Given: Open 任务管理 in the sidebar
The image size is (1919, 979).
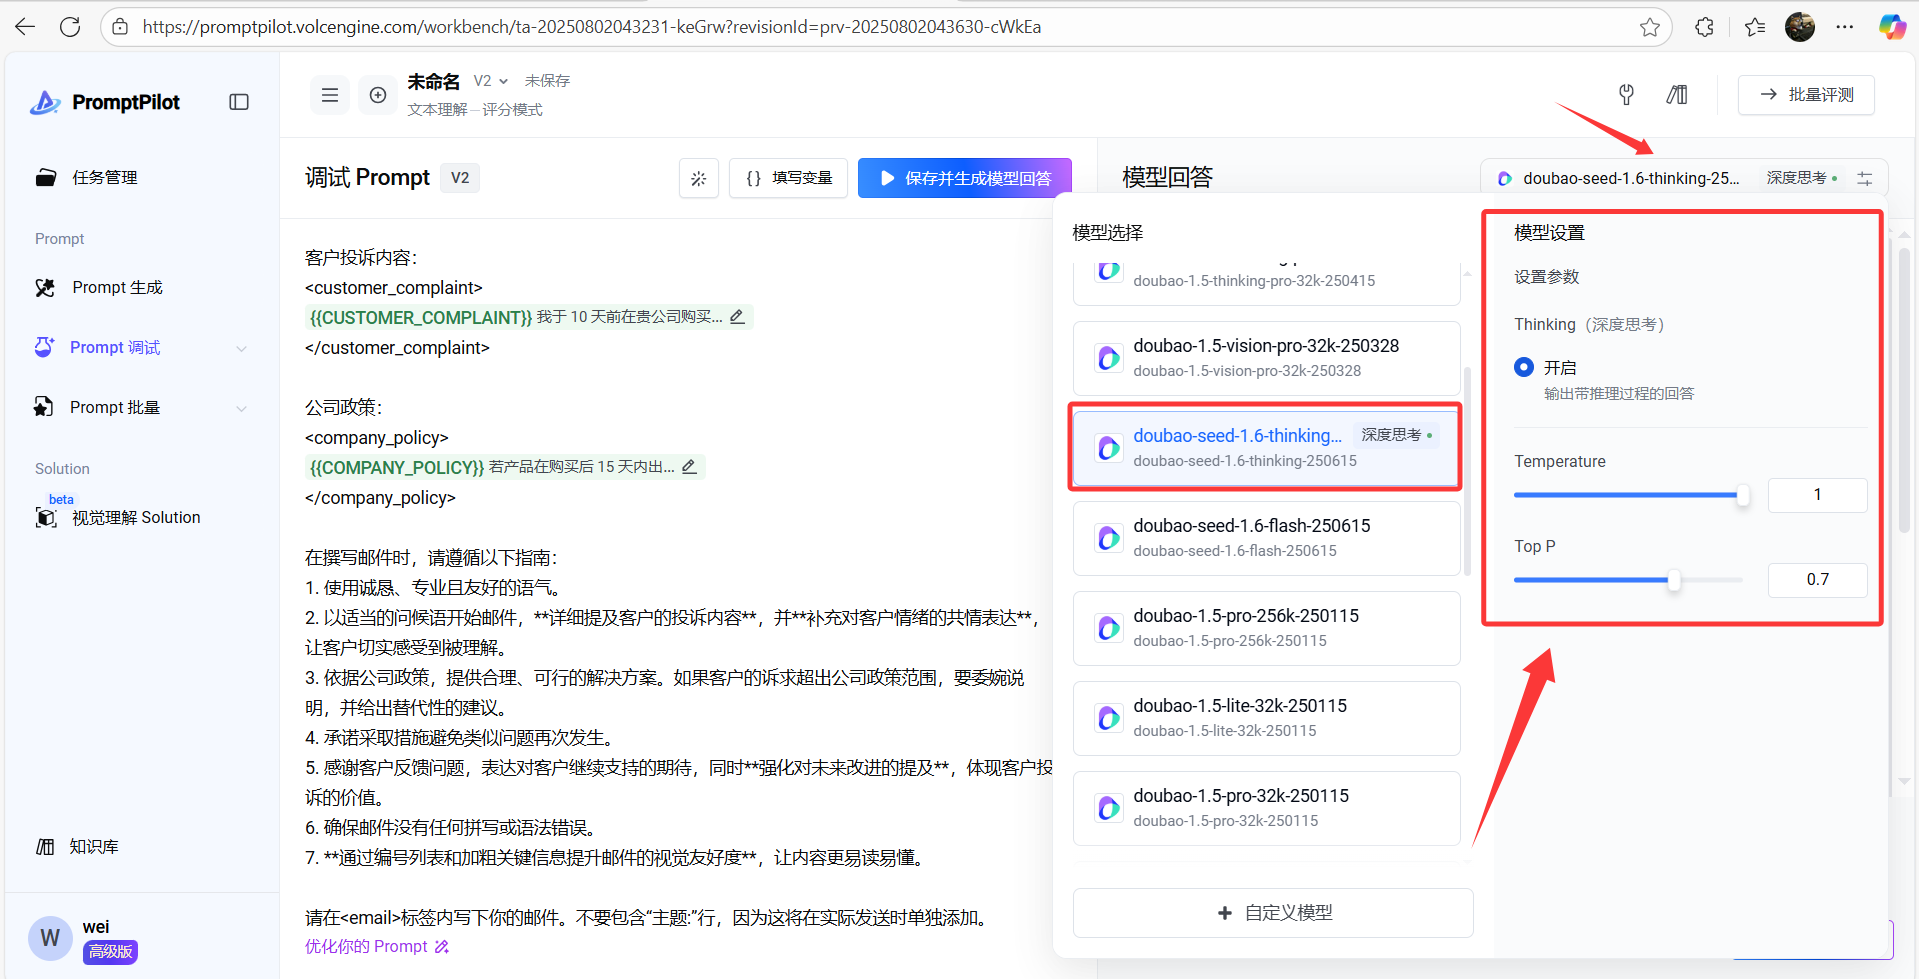Looking at the screenshot, I should coord(104,177).
